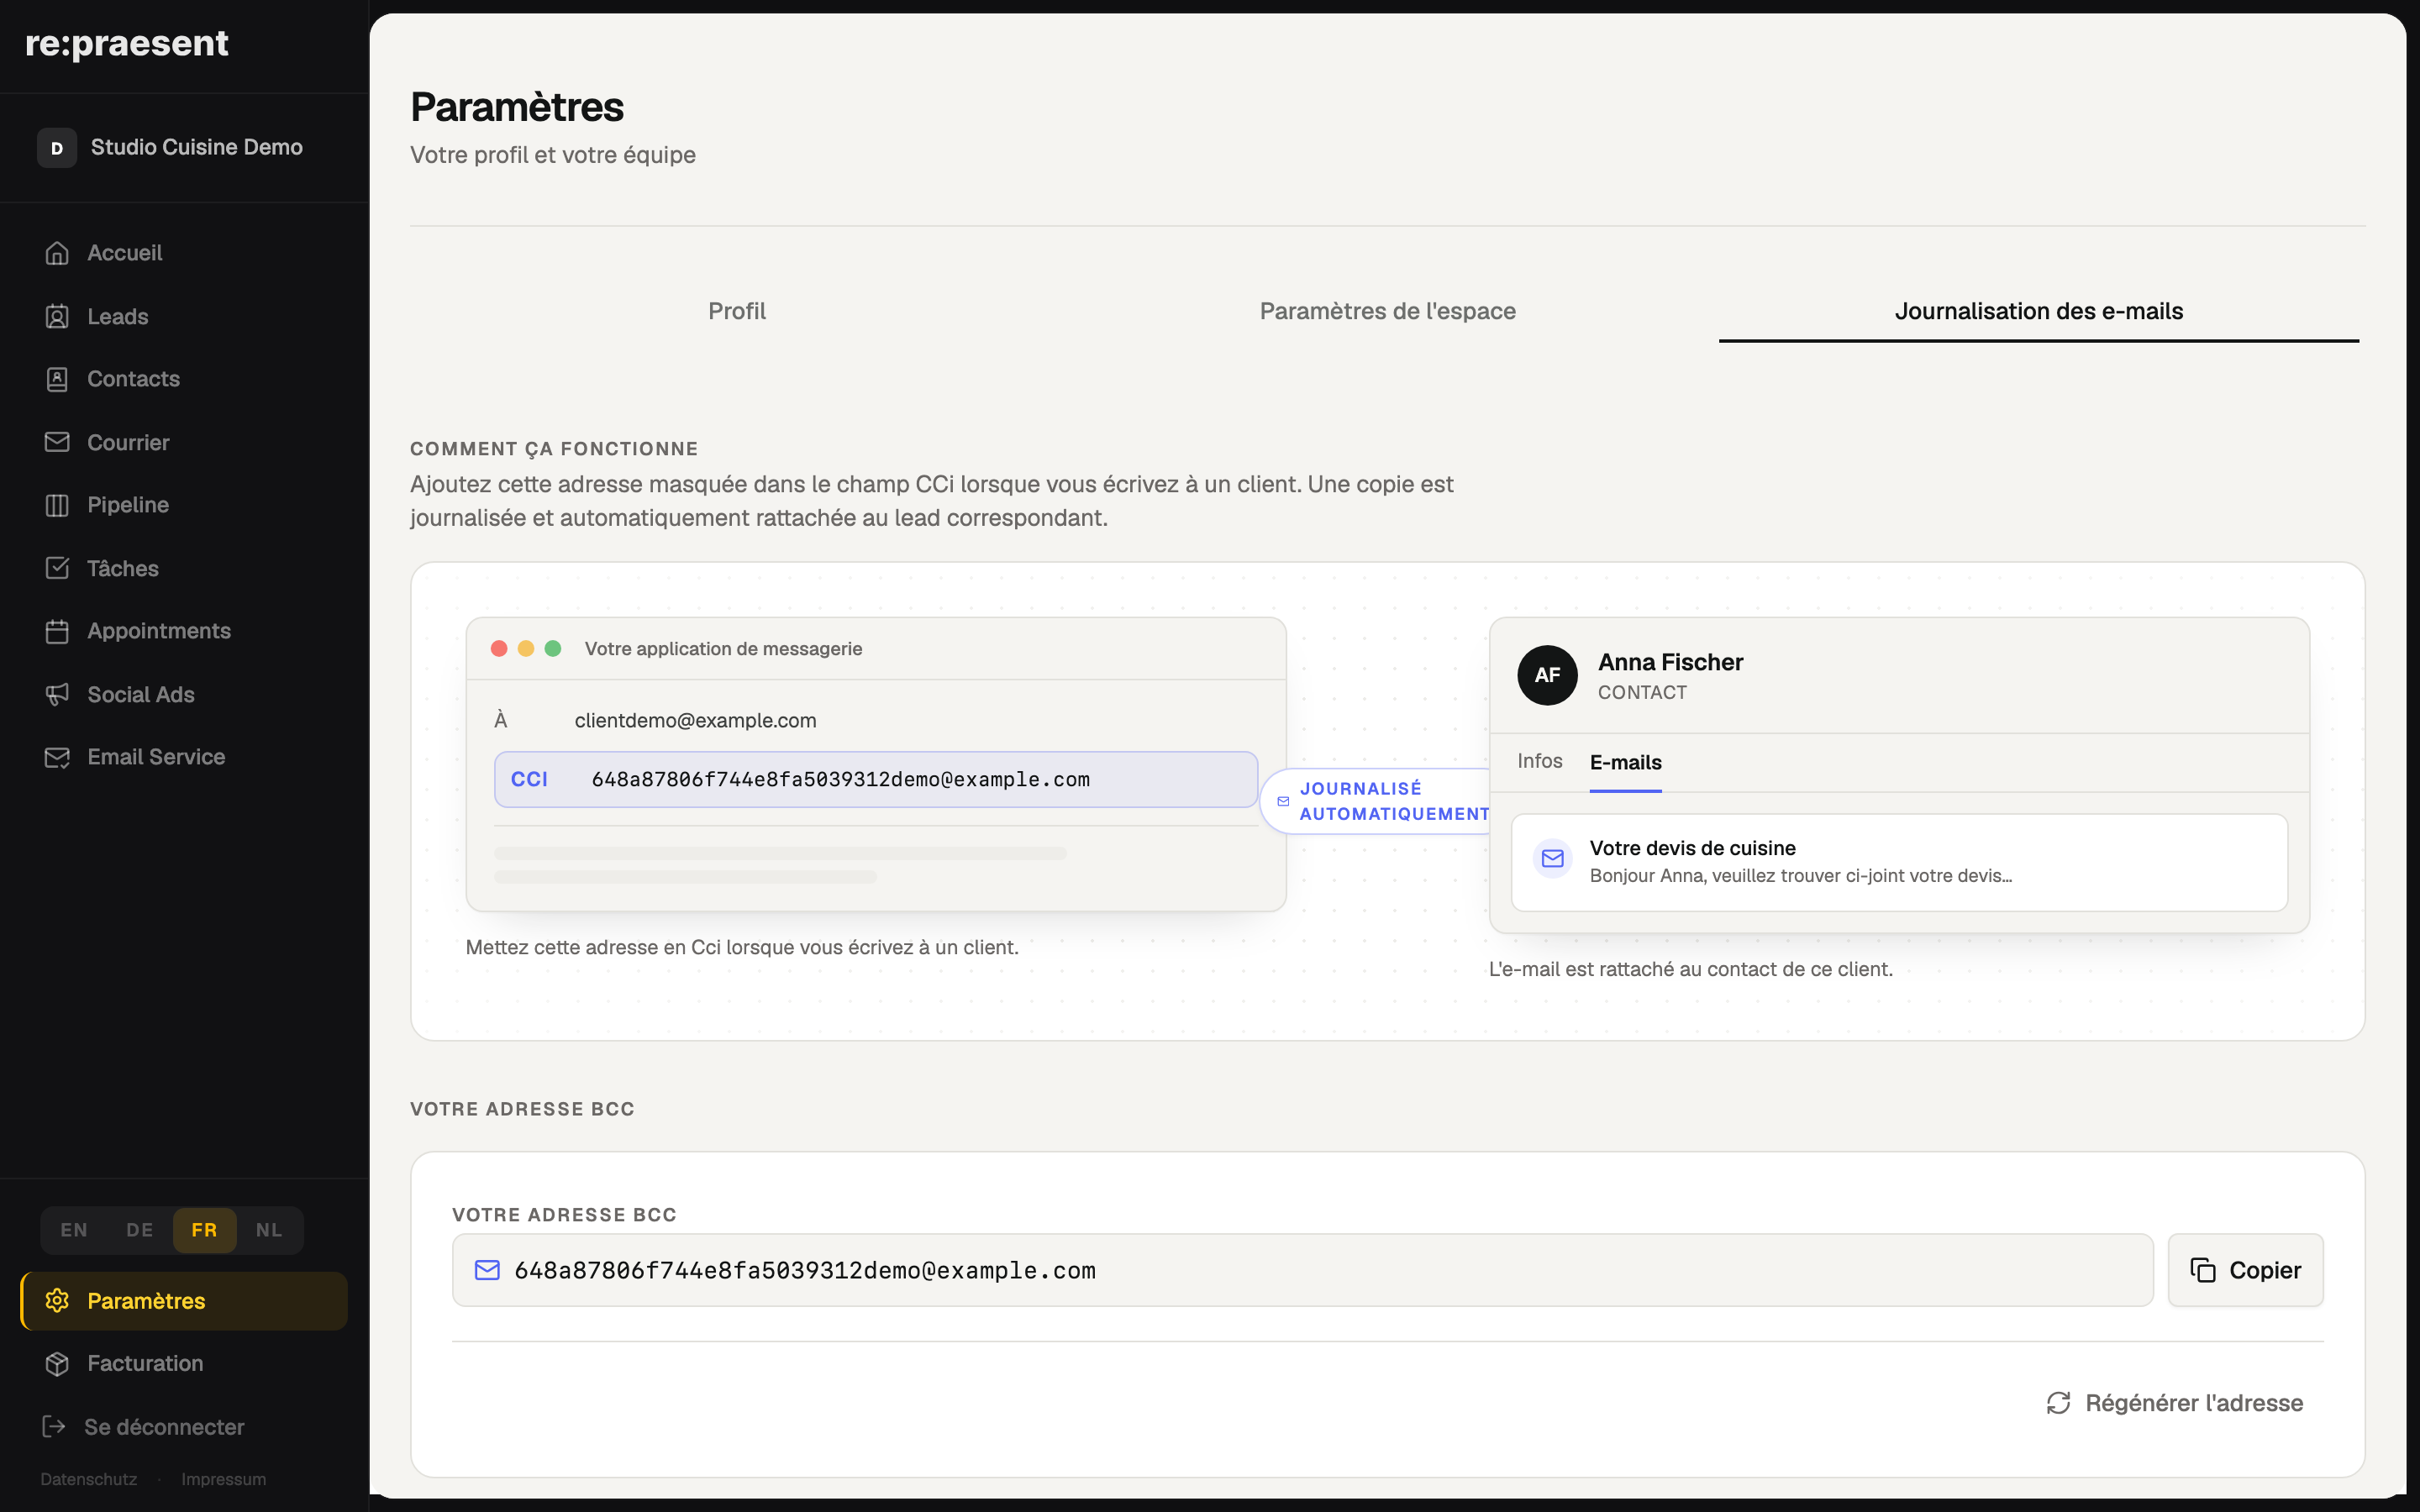Go to Contacts in the sidebar
This screenshot has width=2420, height=1512.
tap(184, 379)
